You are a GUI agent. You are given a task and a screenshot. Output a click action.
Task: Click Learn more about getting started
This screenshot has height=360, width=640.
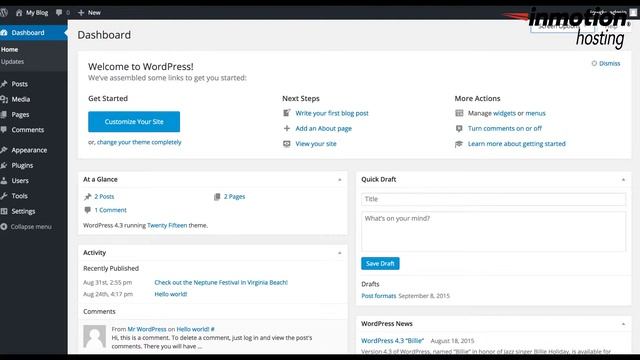coord(517,144)
